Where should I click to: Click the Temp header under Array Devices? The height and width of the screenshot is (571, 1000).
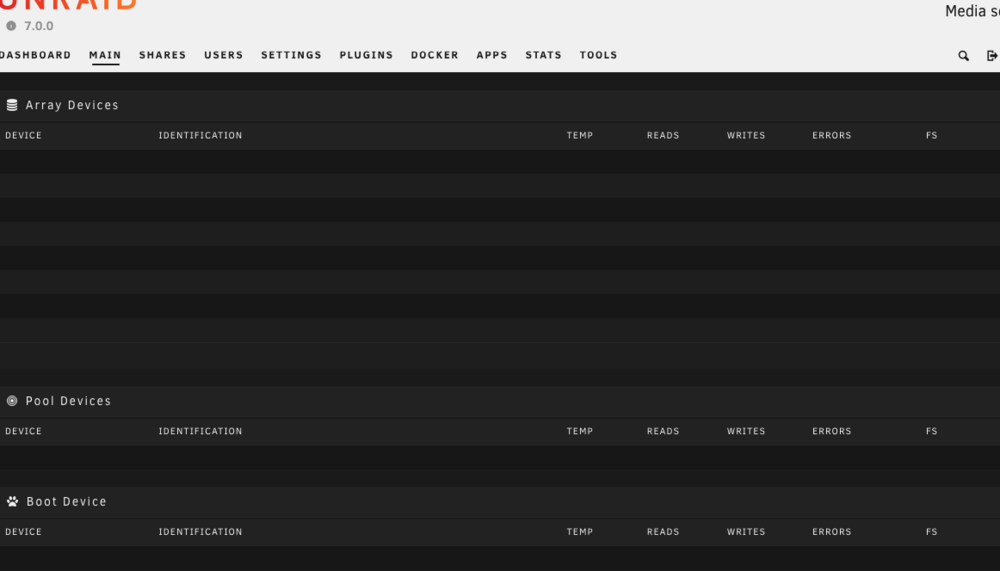pos(580,135)
